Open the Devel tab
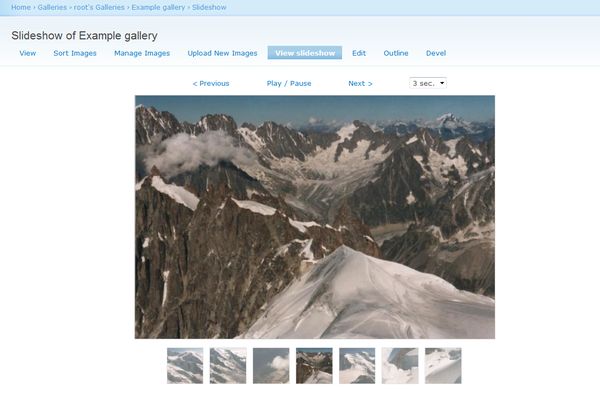The image size is (600, 410). [x=436, y=53]
